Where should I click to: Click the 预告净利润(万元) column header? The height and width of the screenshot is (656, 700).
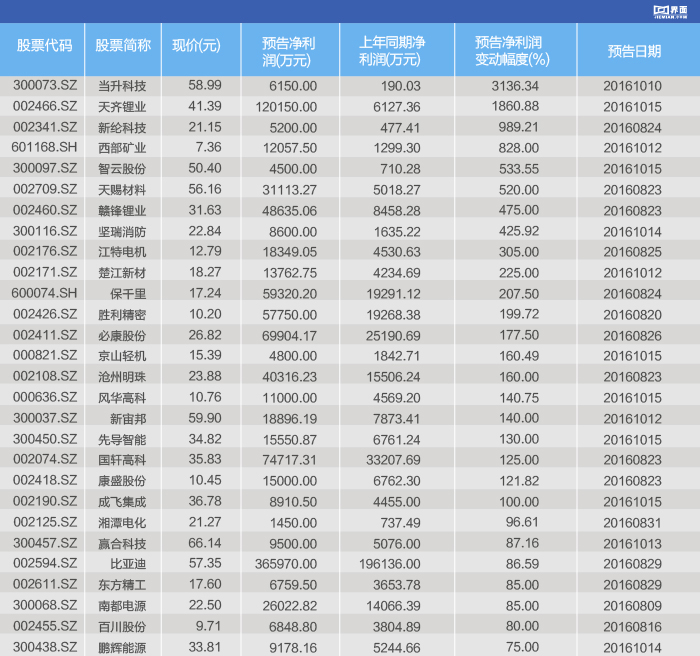pos(288,51)
